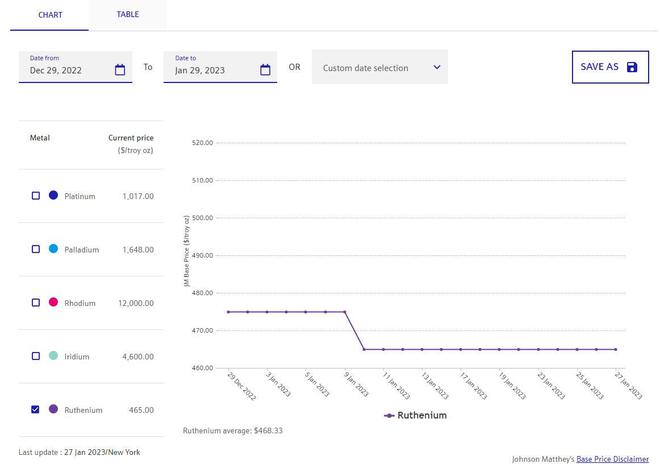This screenshot has width=660, height=472.
Task: Click the Ruthenium legend marker below chart
Action: [389, 415]
